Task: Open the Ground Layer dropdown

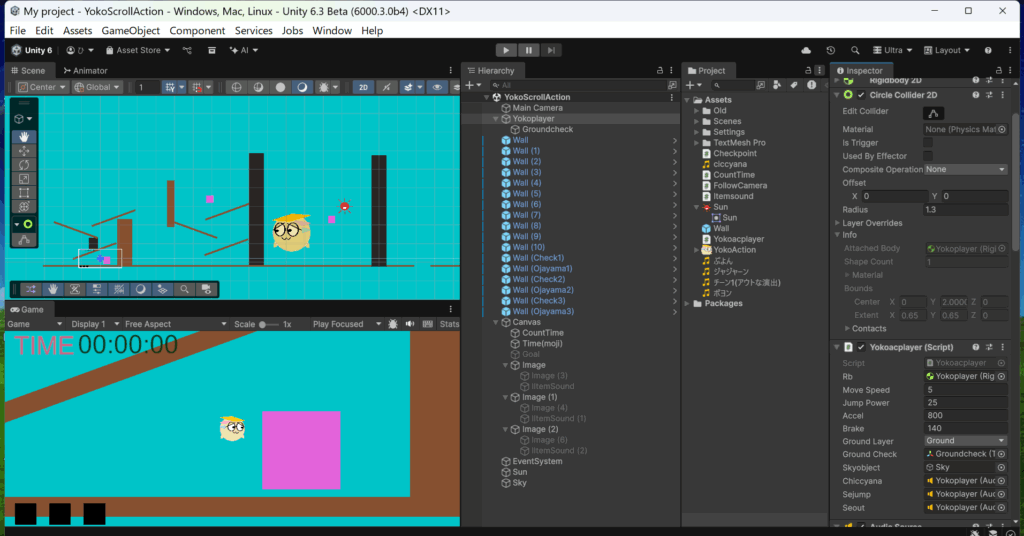Action: point(966,441)
